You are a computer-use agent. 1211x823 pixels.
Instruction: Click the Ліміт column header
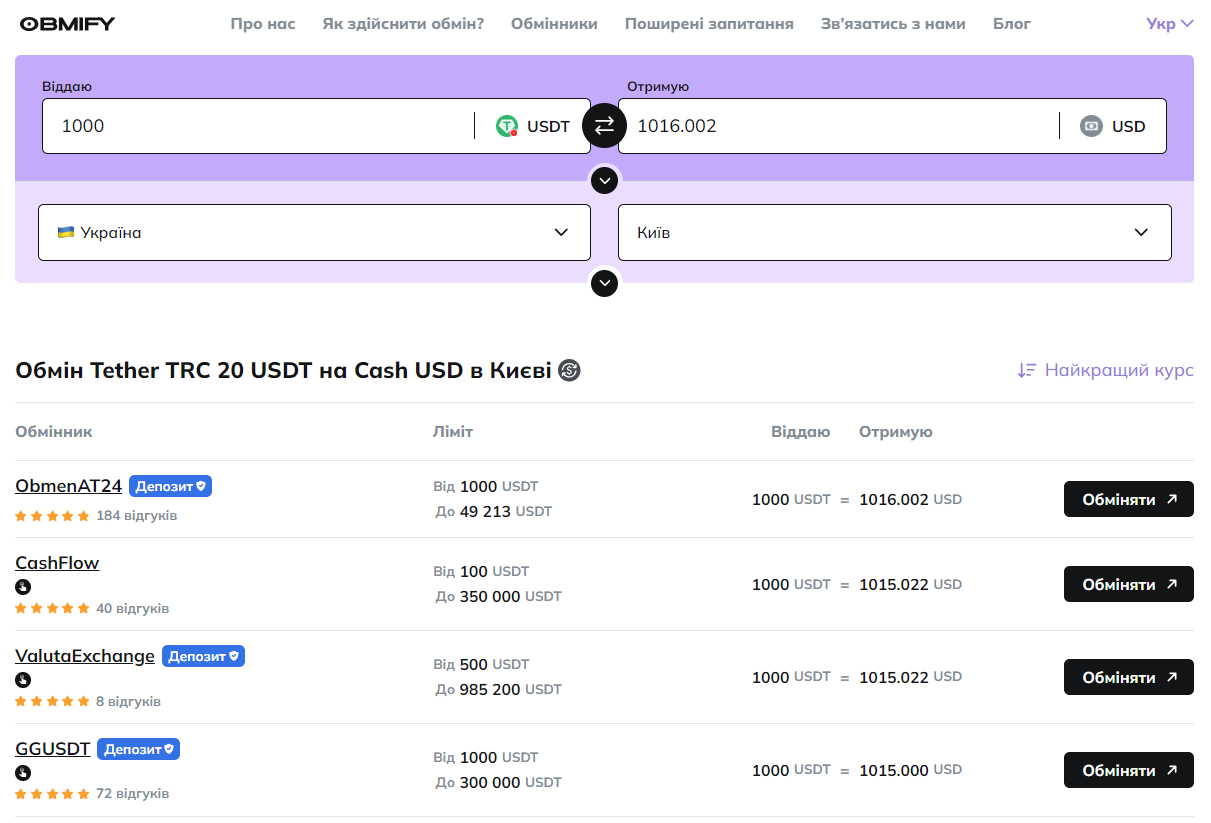453,432
